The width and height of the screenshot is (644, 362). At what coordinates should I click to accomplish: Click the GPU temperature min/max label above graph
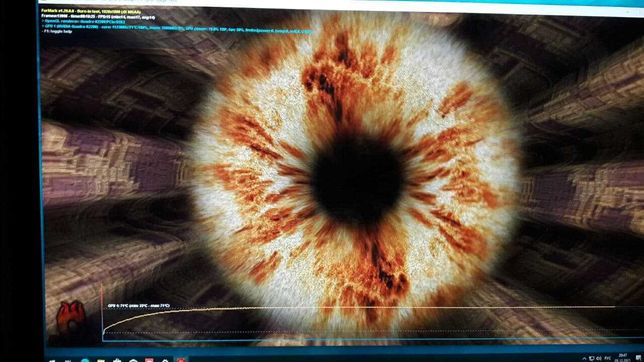coord(139,306)
